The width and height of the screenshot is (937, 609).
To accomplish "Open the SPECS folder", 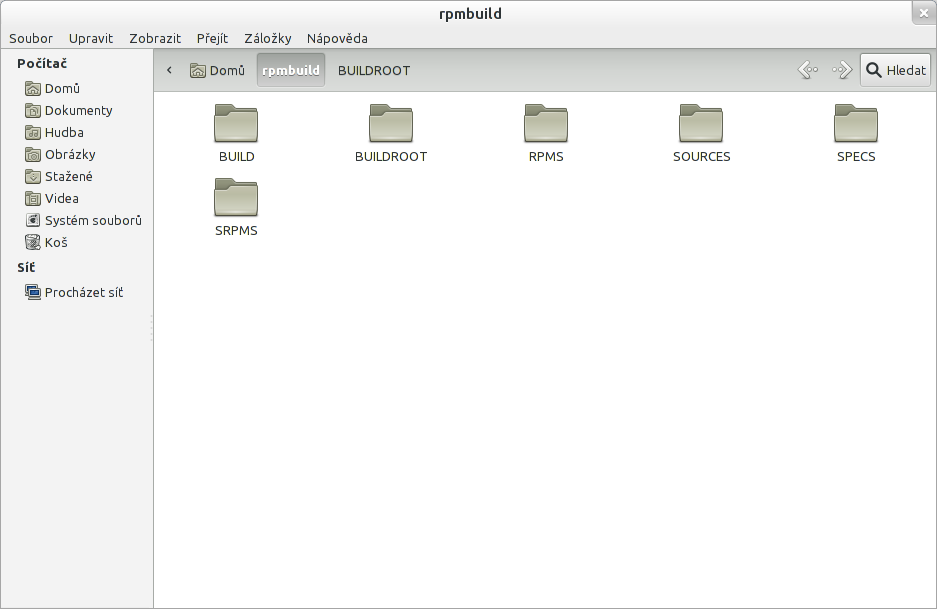I will tap(856, 124).
